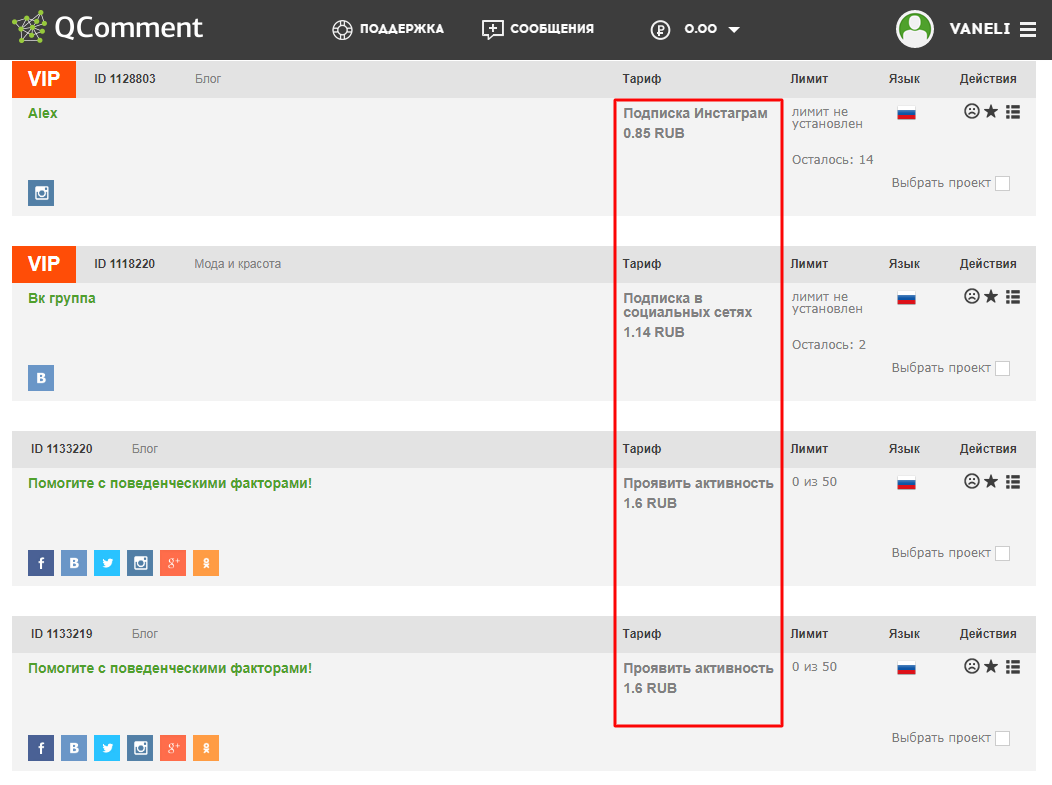The width and height of the screenshot is (1052, 785).
Task: Tick Выбрать проект checkbox on project 1133219
Action: 1001,738
